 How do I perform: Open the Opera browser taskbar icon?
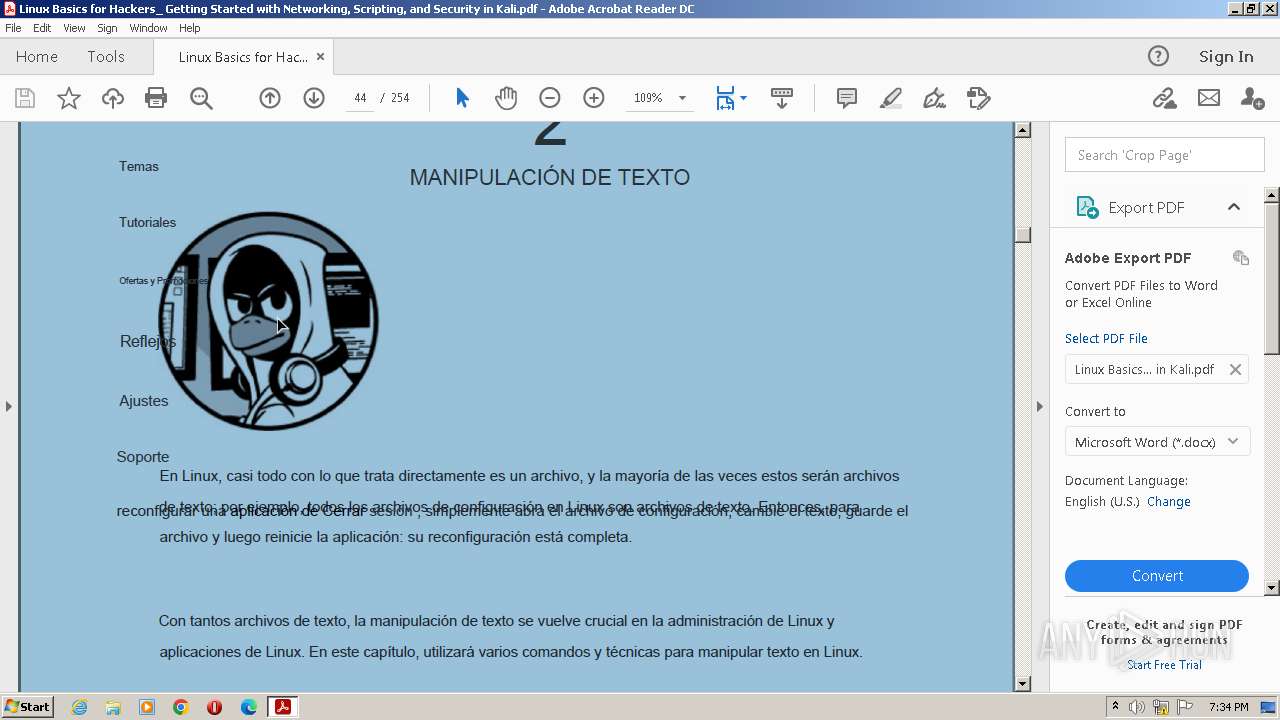(x=214, y=707)
